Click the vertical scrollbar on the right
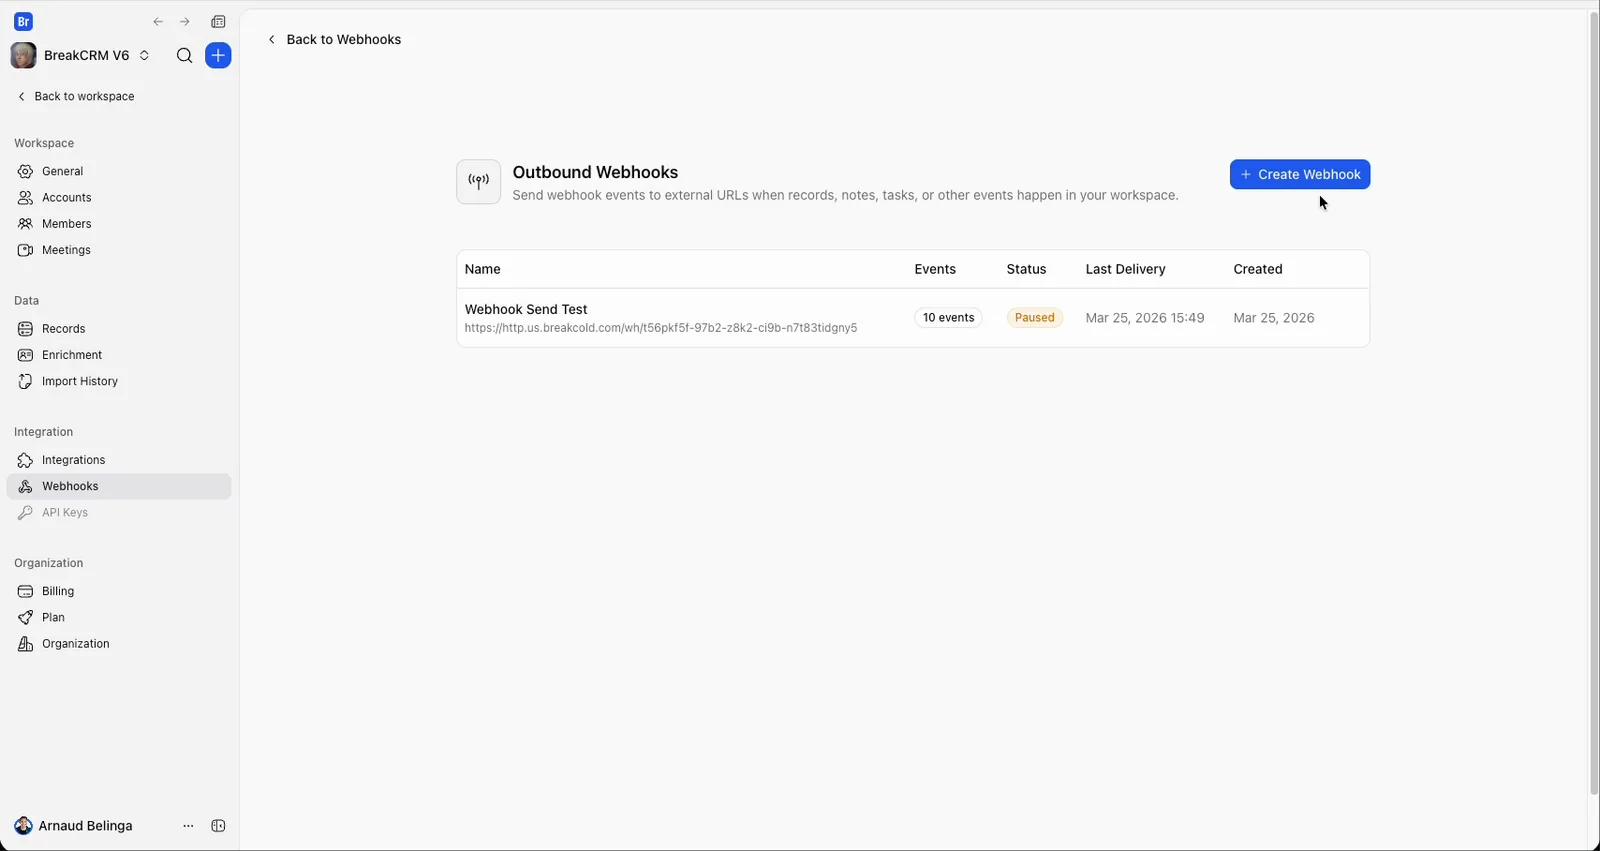 [1594, 403]
